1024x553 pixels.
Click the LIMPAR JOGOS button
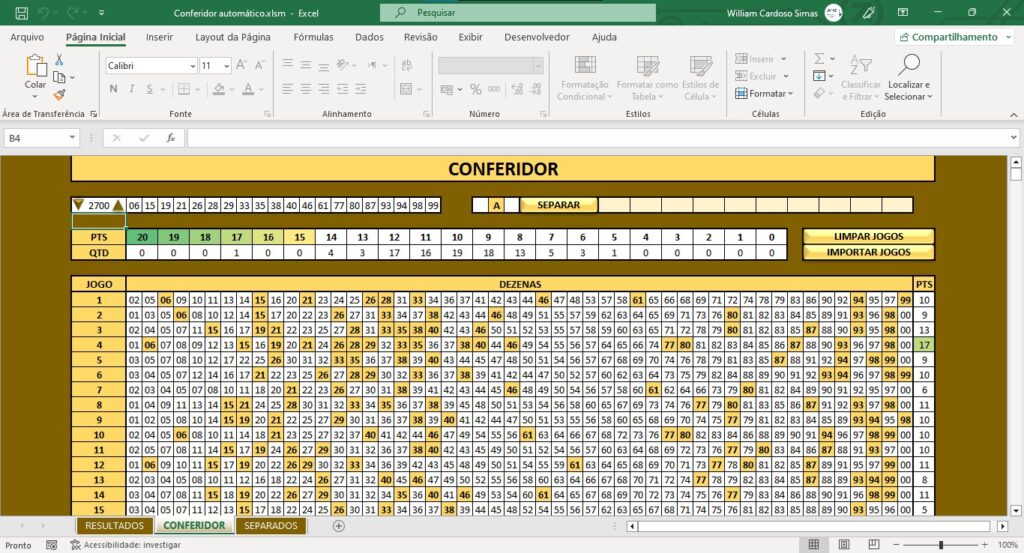coord(869,236)
